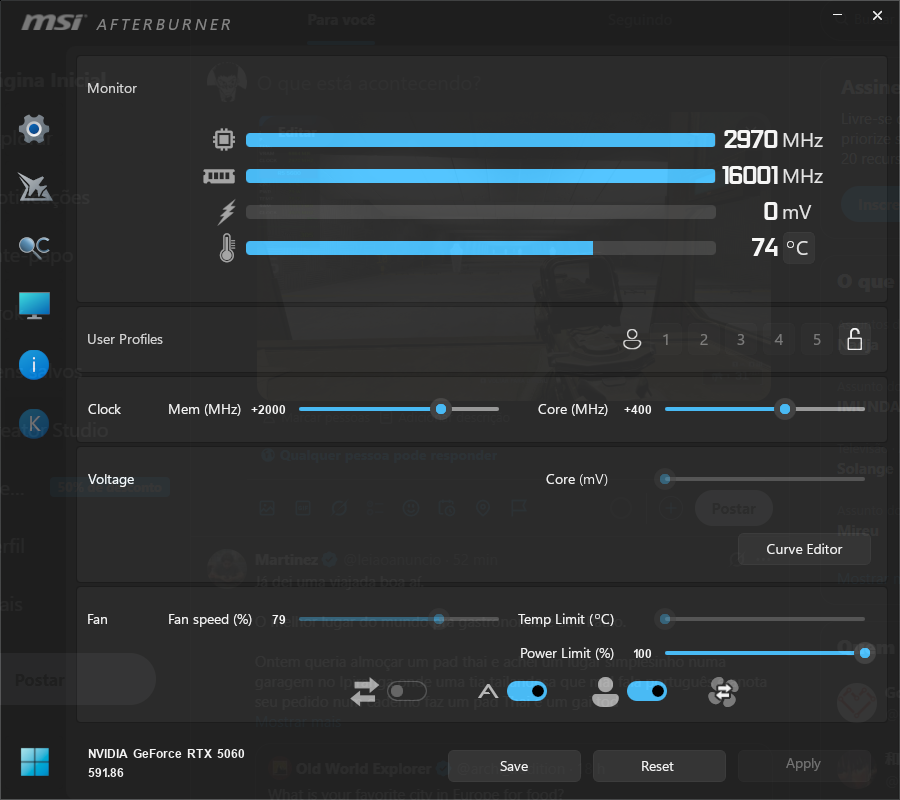This screenshot has width=900, height=800.
Task: Click the Monitor section title
Action: [112, 88]
